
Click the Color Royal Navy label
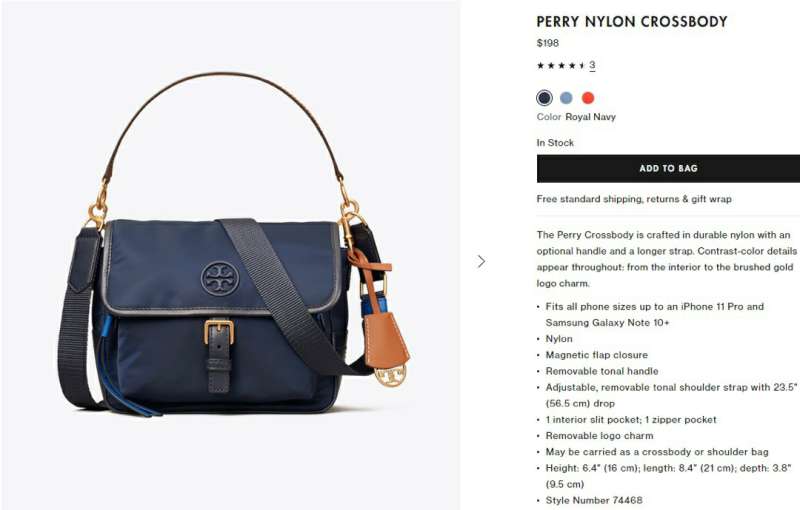coord(576,117)
